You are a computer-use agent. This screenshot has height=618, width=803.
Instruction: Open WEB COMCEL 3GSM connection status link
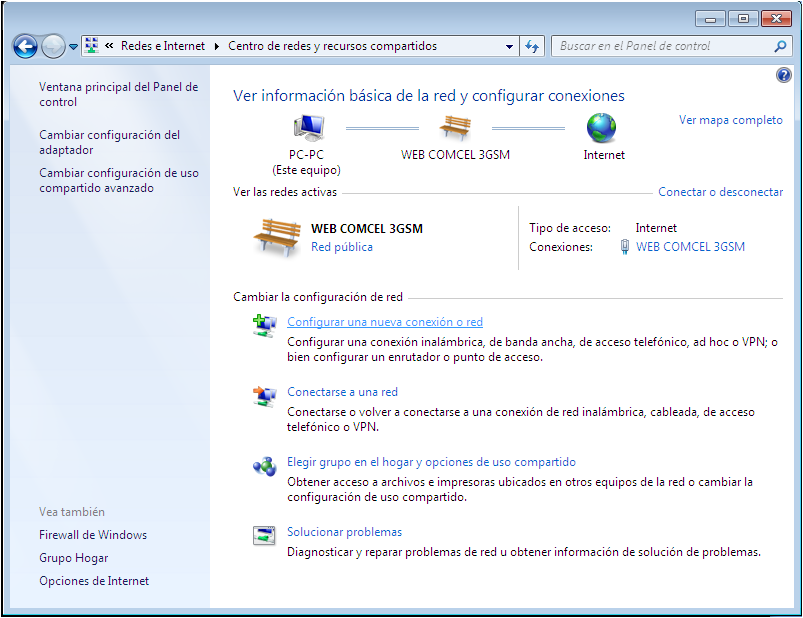pos(690,247)
